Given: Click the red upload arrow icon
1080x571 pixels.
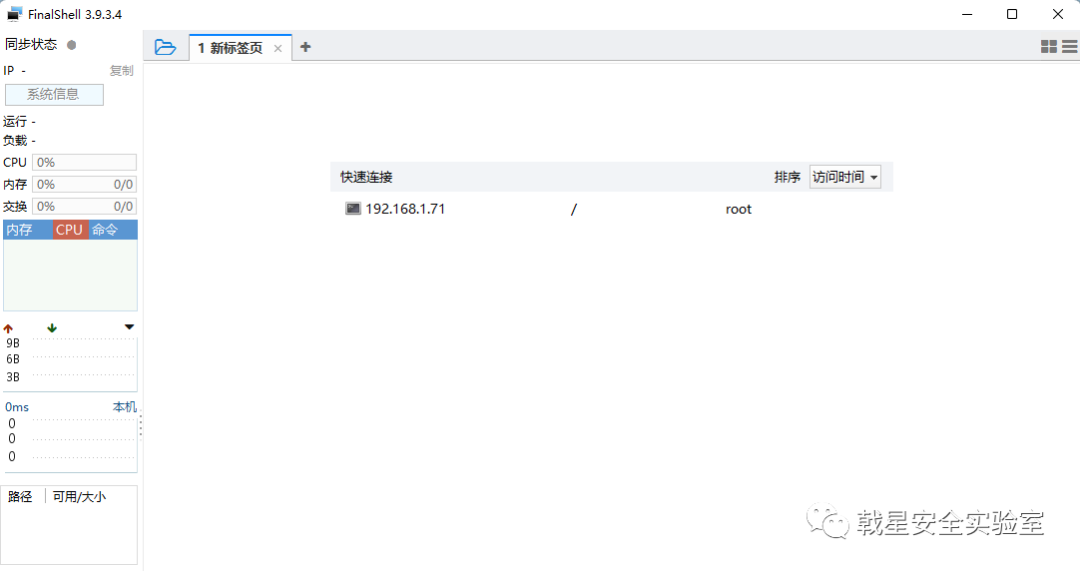Looking at the screenshot, I should [8, 329].
